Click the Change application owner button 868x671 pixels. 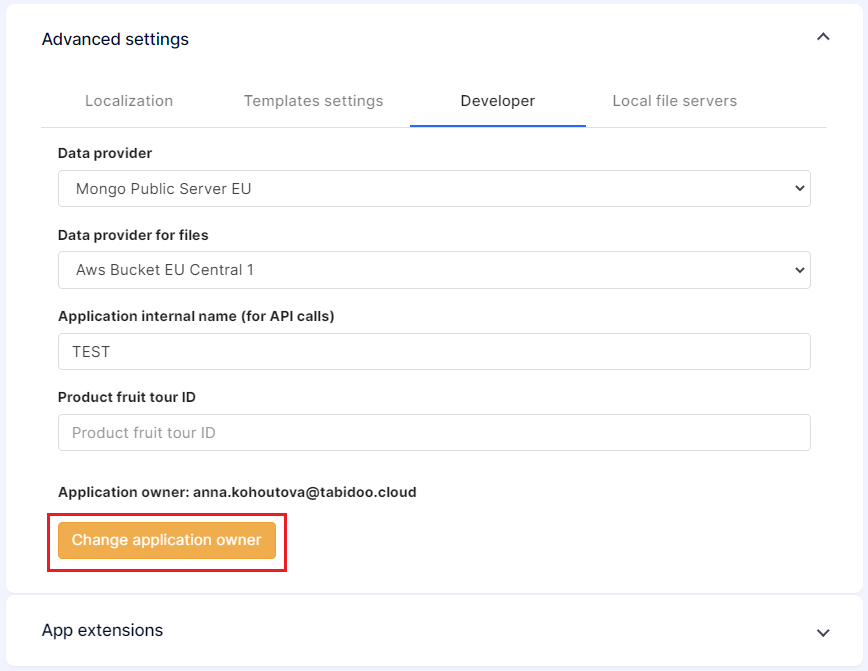[167, 540]
